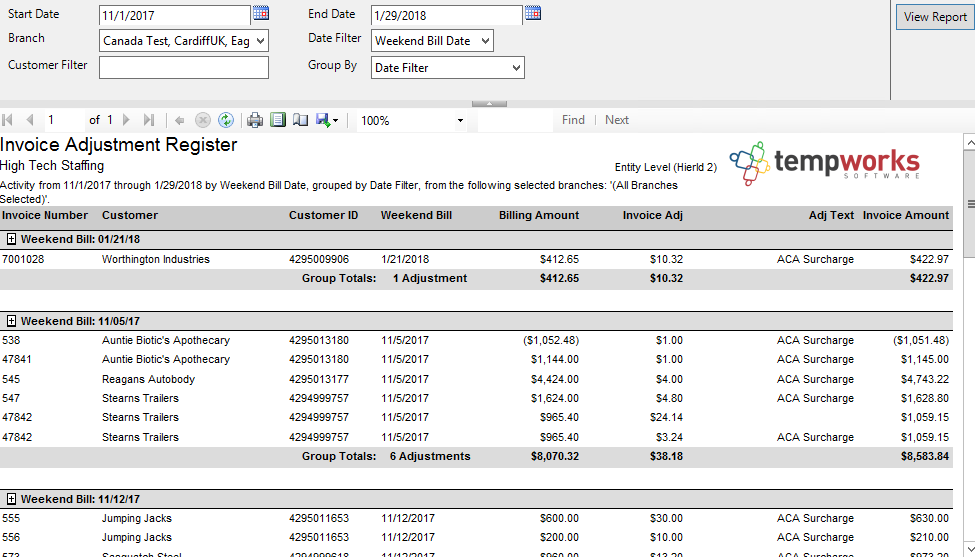
Task: Click the stop rendering icon
Action: 203,120
